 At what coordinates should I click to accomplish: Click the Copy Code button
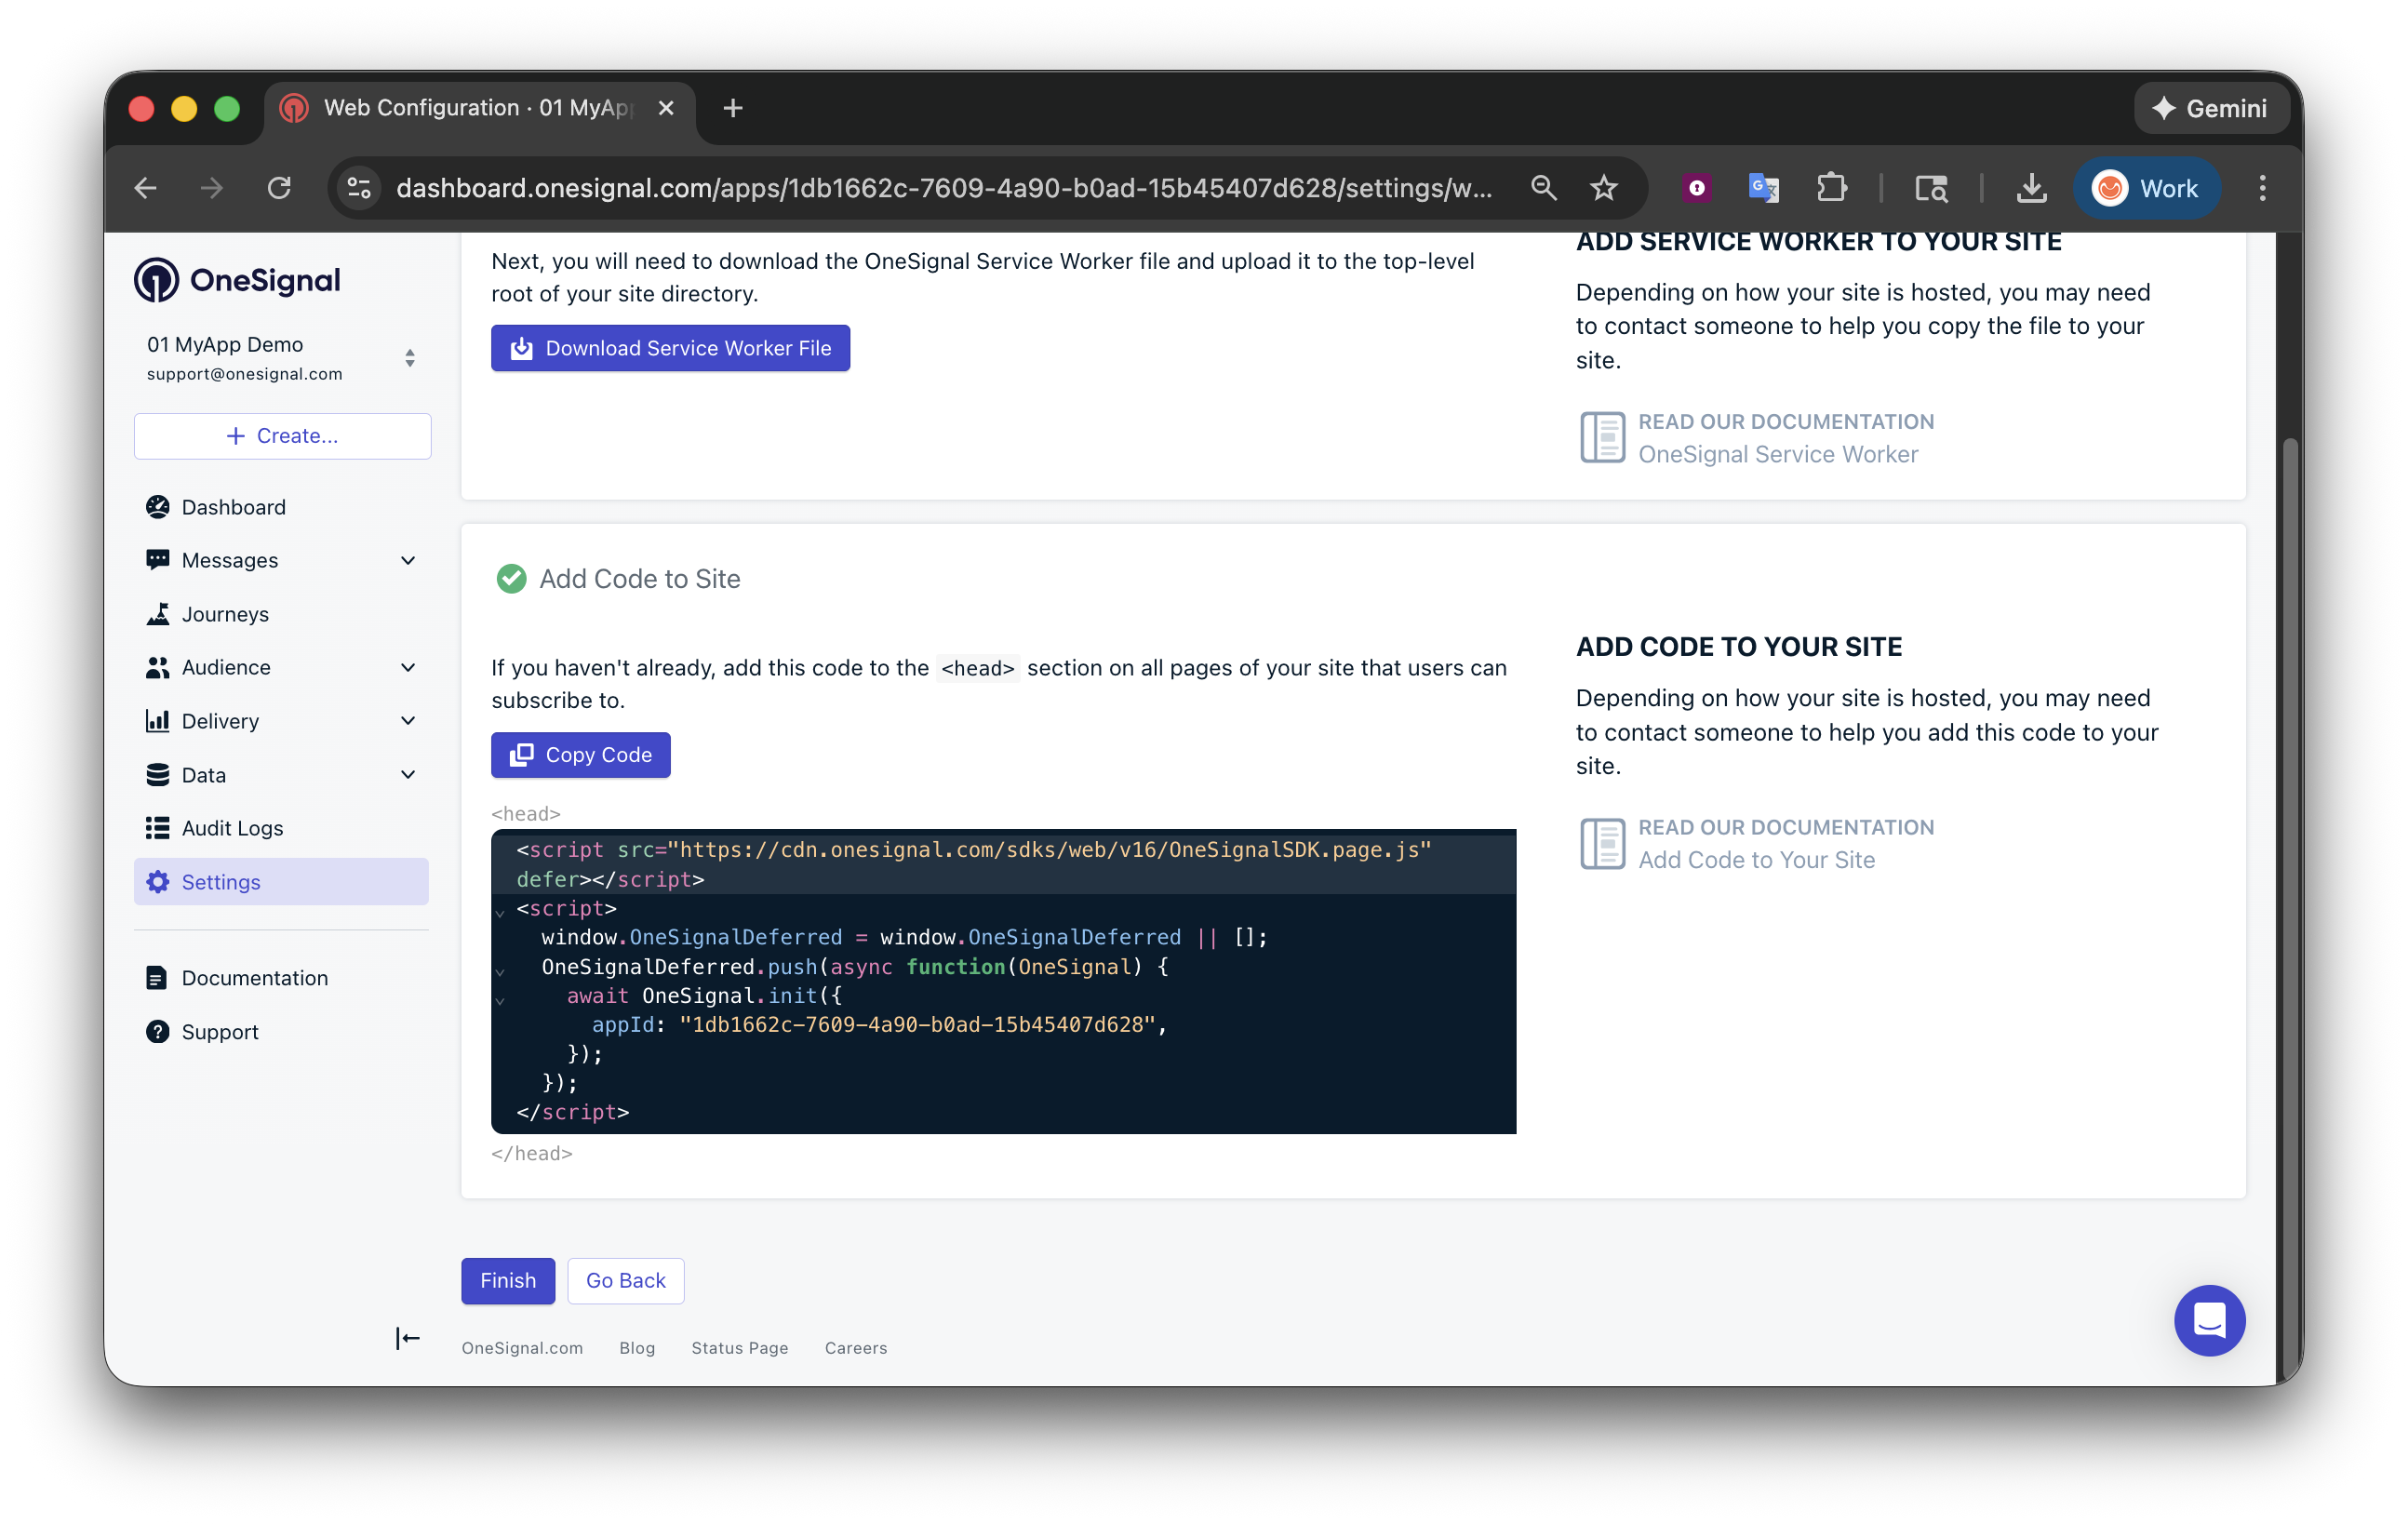[580, 755]
